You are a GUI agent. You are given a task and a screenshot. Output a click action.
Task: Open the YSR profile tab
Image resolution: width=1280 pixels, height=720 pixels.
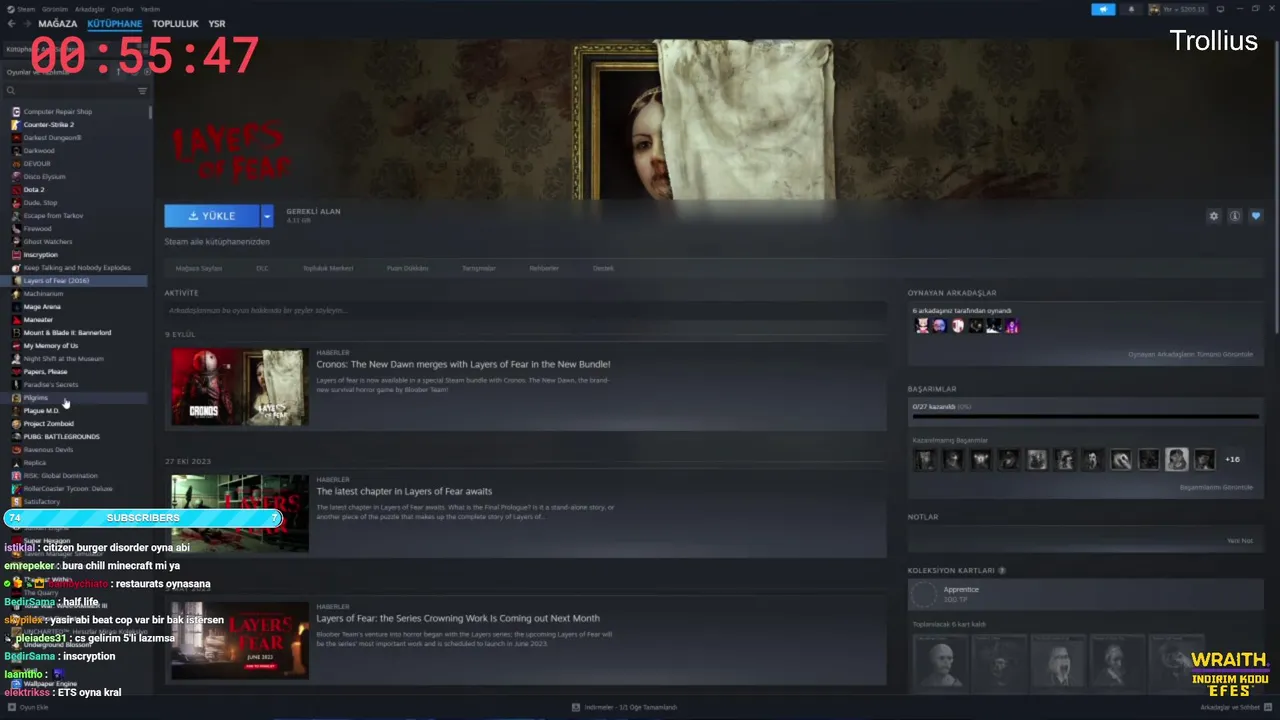[x=217, y=23]
